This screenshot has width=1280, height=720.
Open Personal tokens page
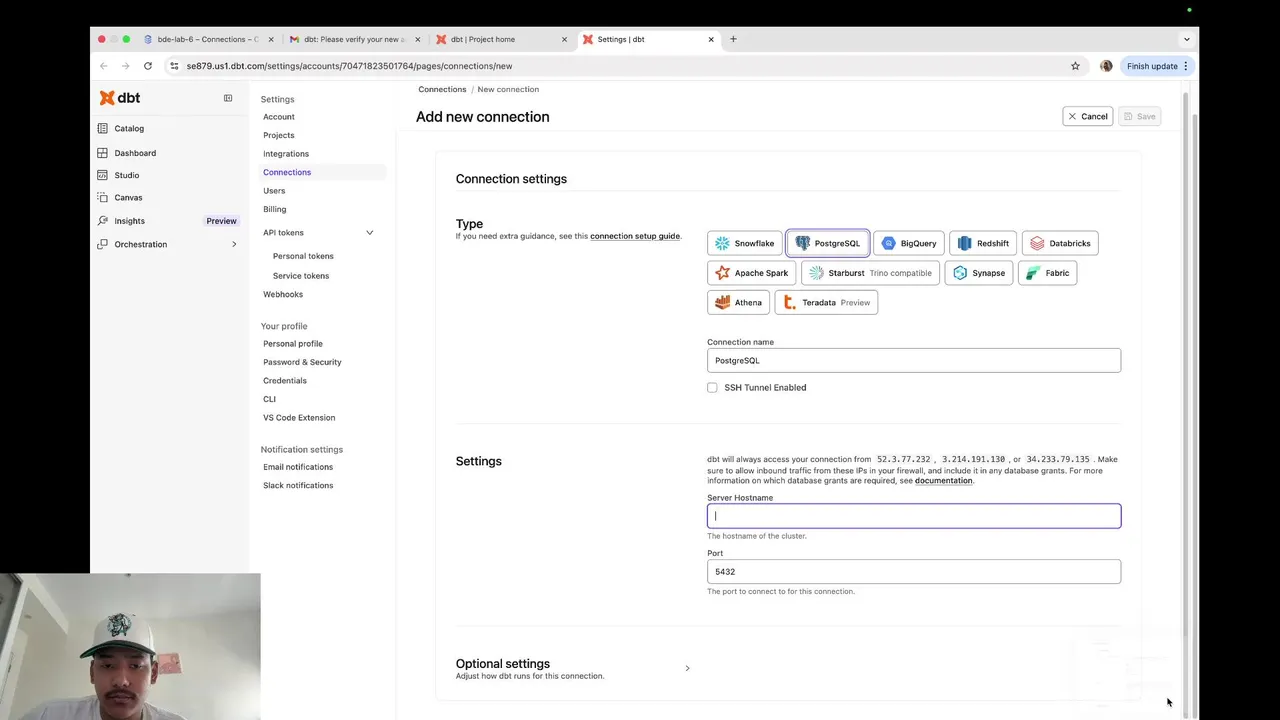pos(303,256)
